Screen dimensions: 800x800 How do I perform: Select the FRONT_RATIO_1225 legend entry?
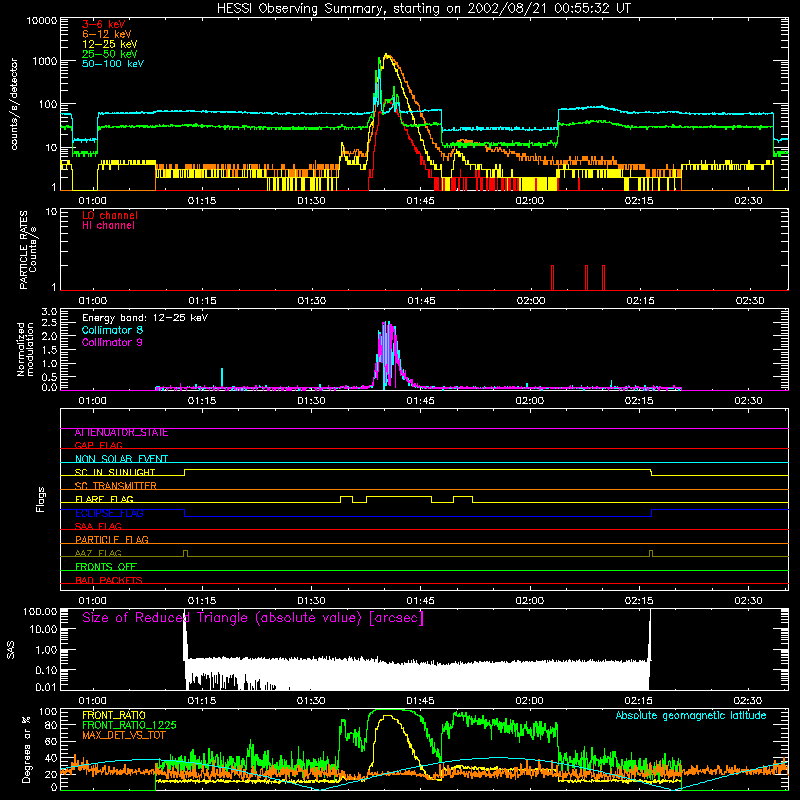point(129,725)
